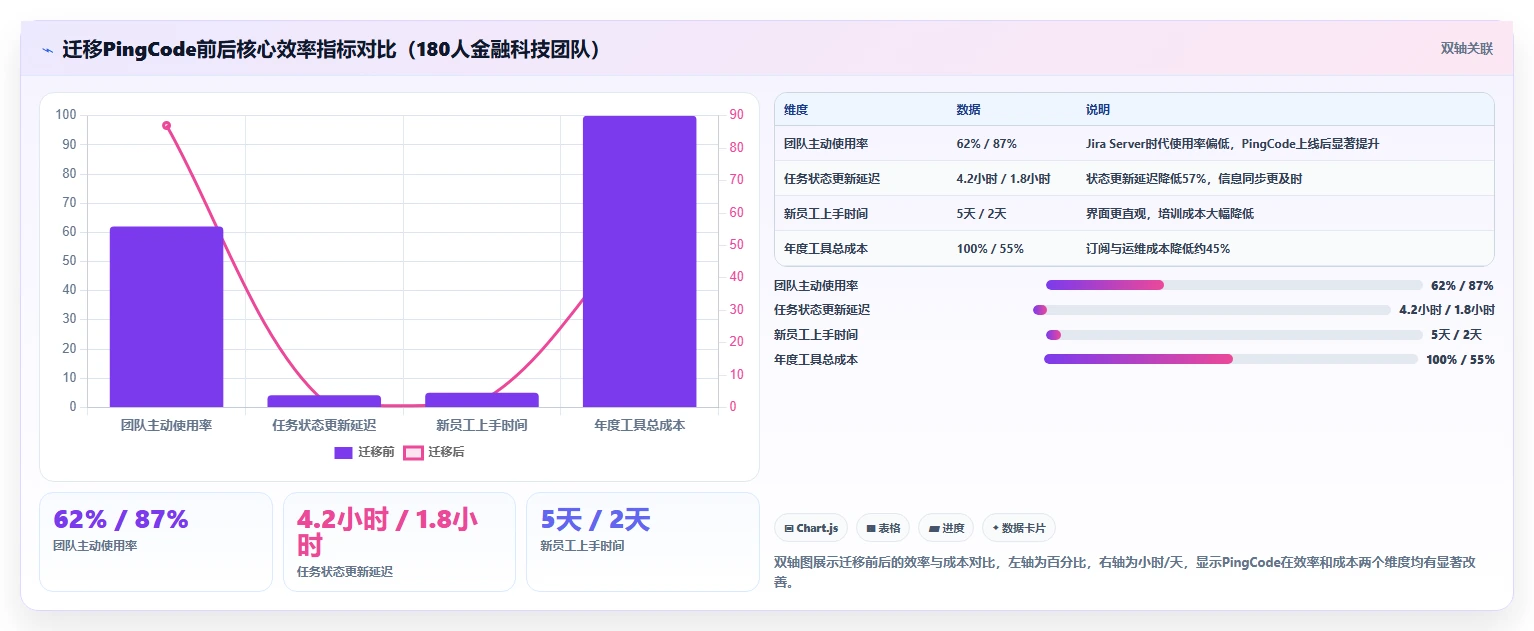Click the 双轴关联 label in the header
The height and width of the screenshot is (631, 1534).
click(x=1467, y=48)
